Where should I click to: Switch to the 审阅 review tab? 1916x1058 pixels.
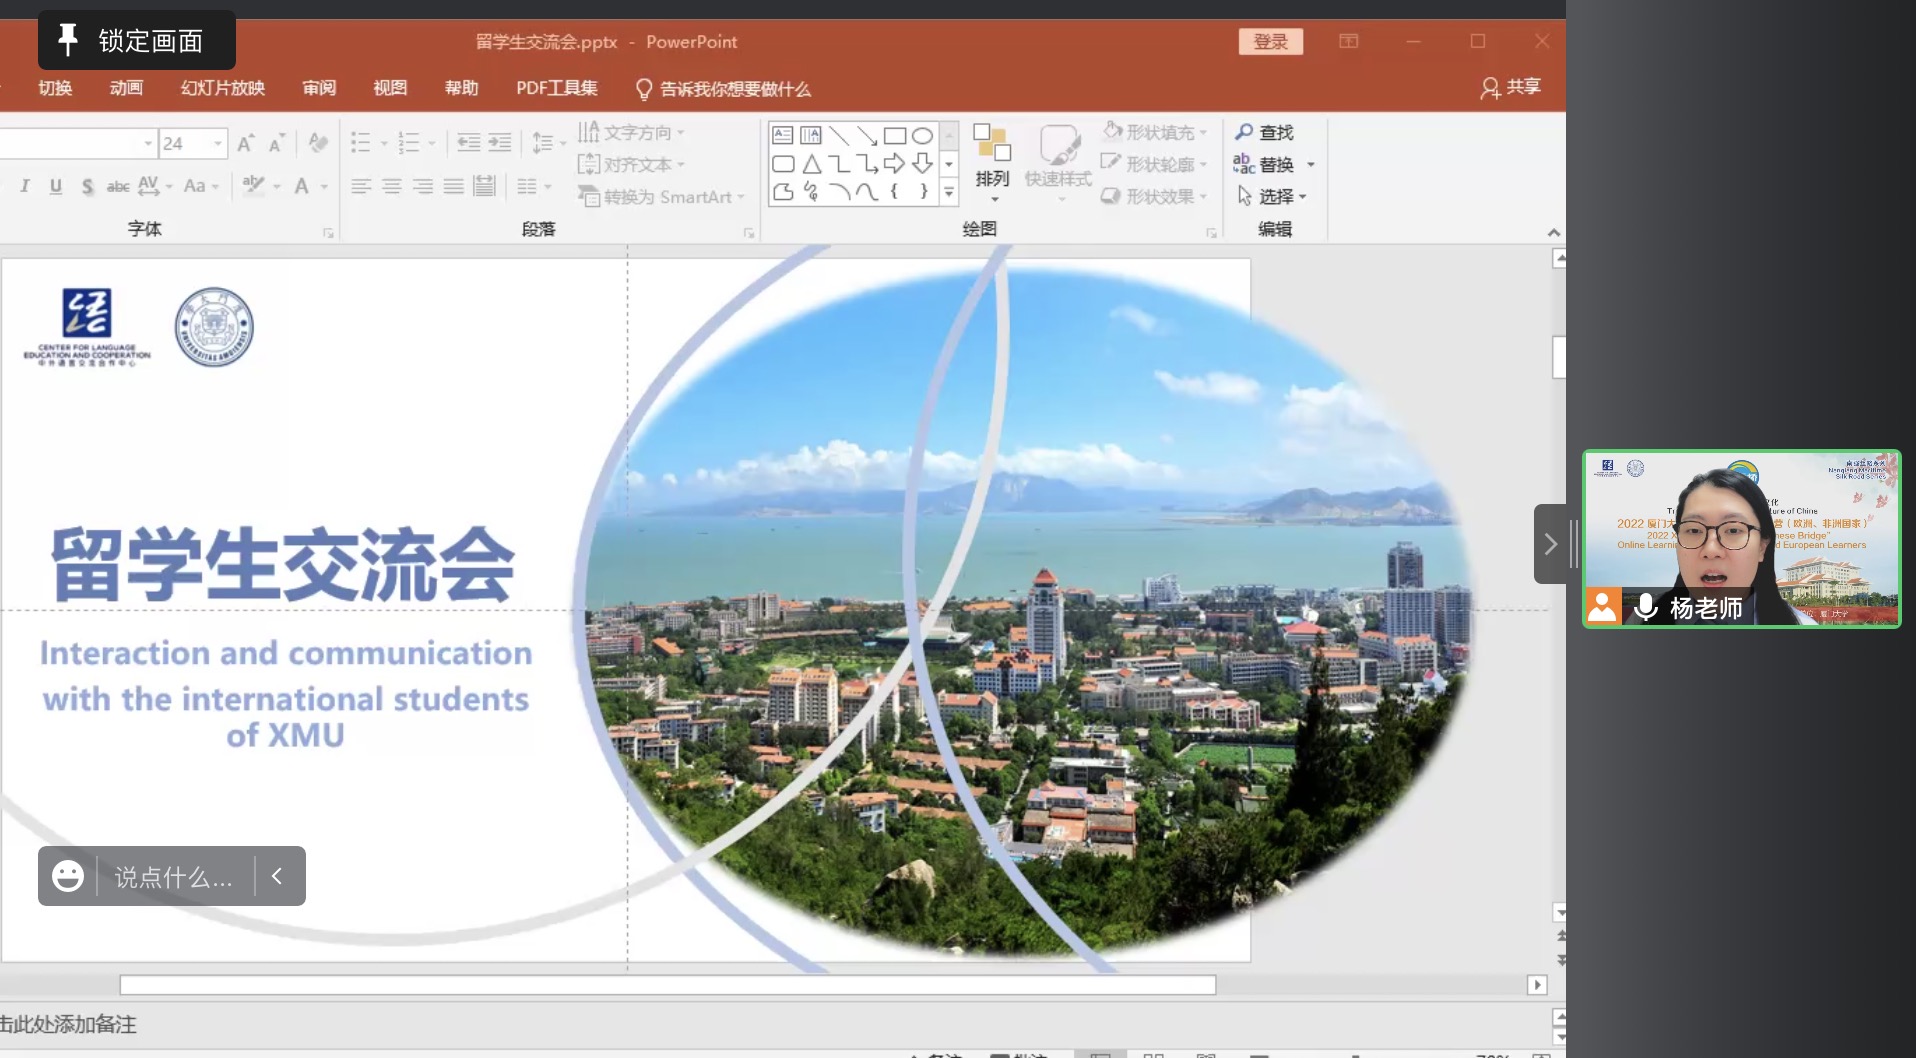tap(319, 88)
